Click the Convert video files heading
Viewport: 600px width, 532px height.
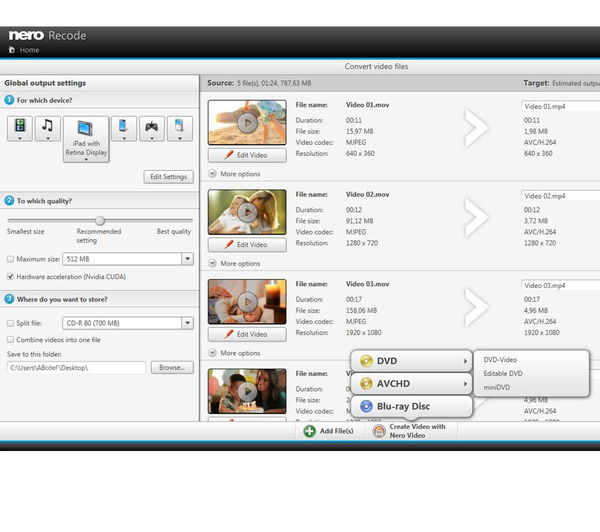tap(376, 67)
